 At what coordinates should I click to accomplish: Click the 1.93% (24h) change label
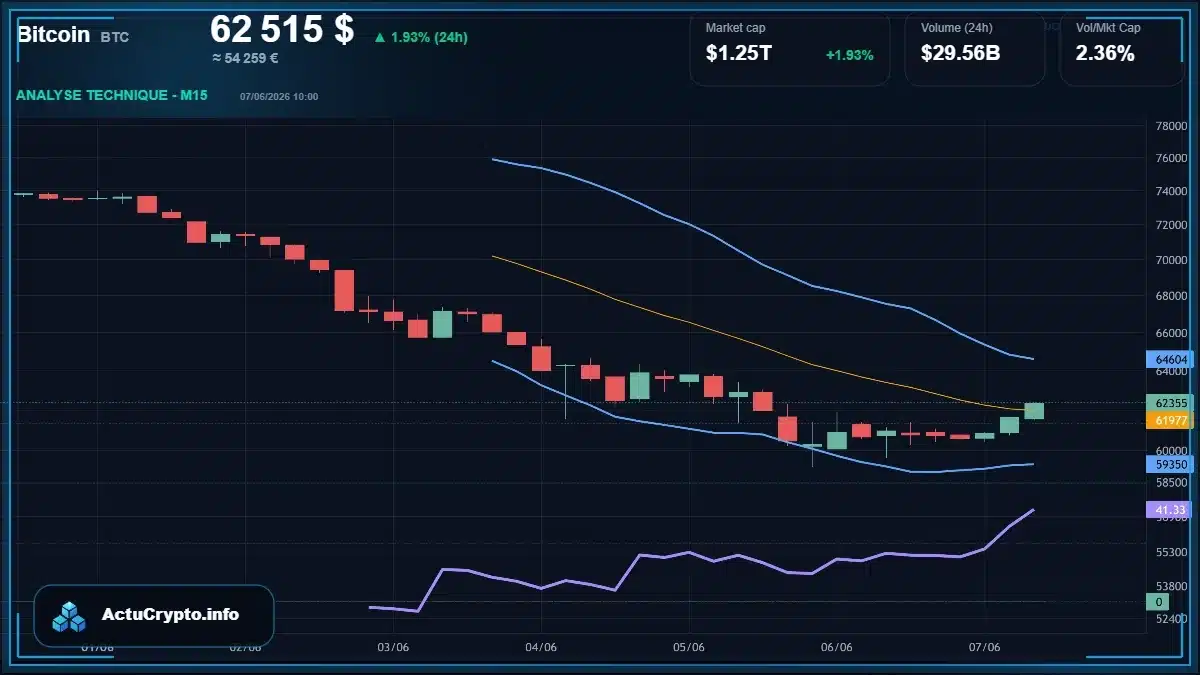coord(429,38)
